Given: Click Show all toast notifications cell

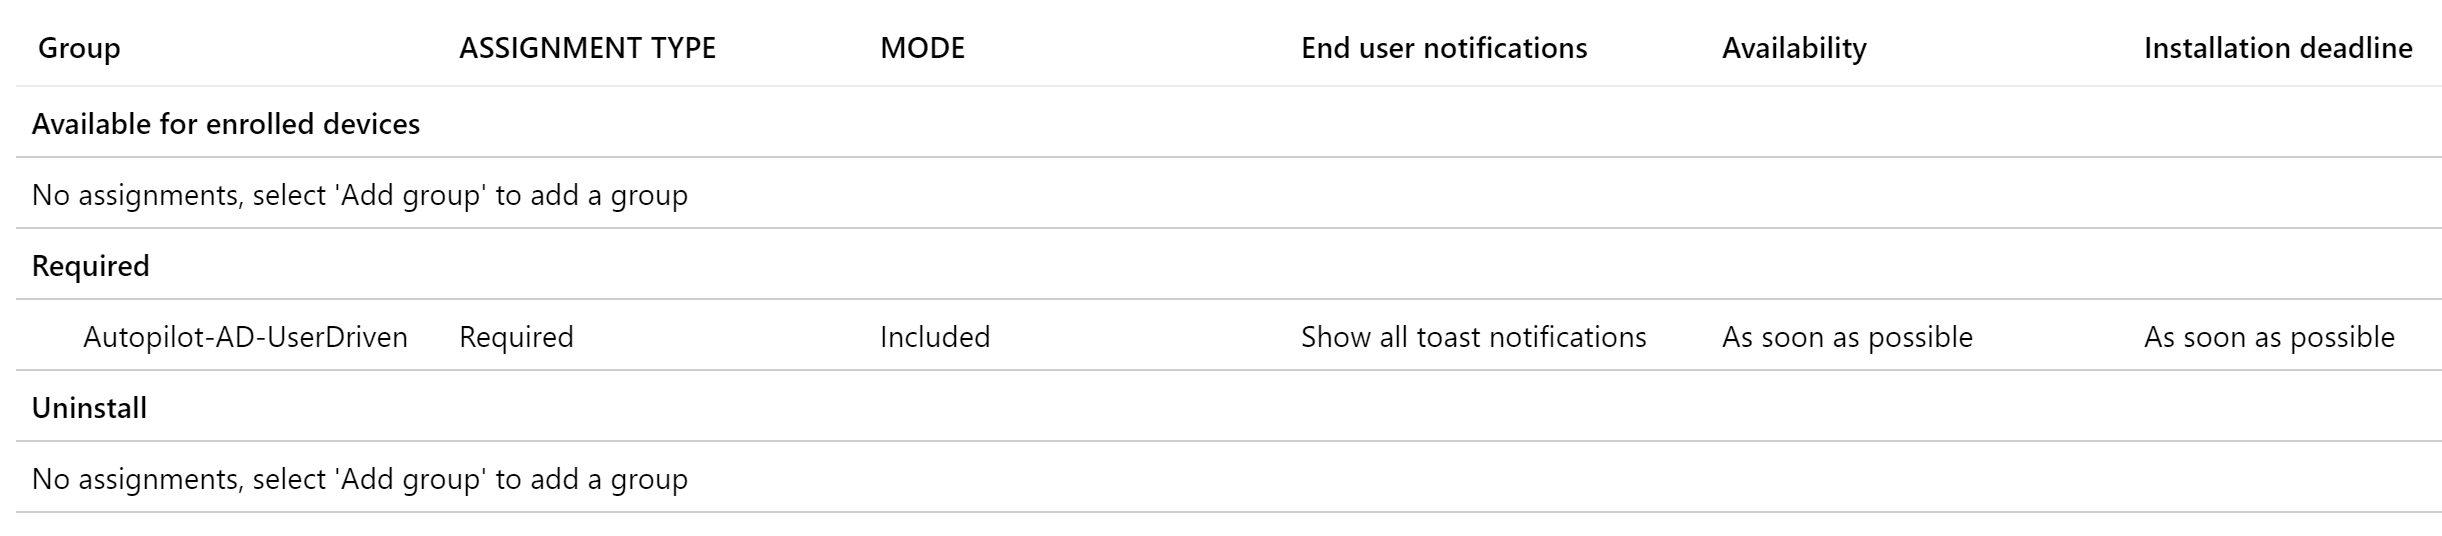Looking at the screenshot, I should coord(1473,337).
